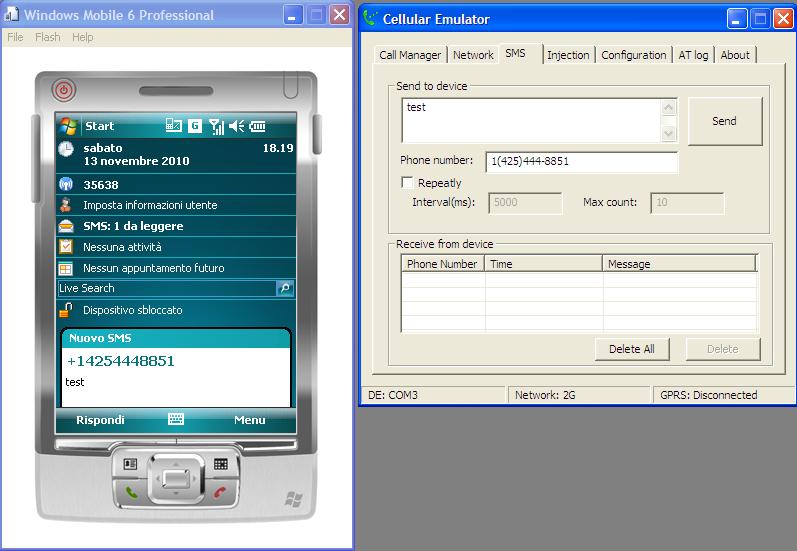Viewport: 797px width, 551px height.
Task: Click the GPRS 'G' indicator icon
Action: [x=195, y=126]
